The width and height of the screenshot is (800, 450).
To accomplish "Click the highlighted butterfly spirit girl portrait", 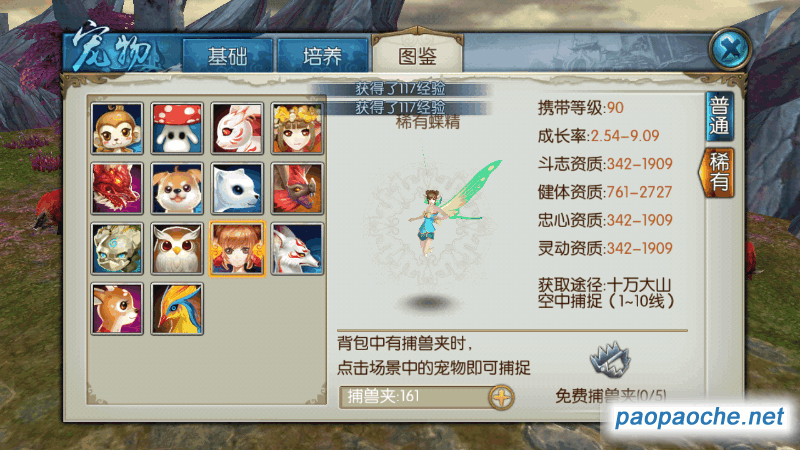I will (237, 248).
